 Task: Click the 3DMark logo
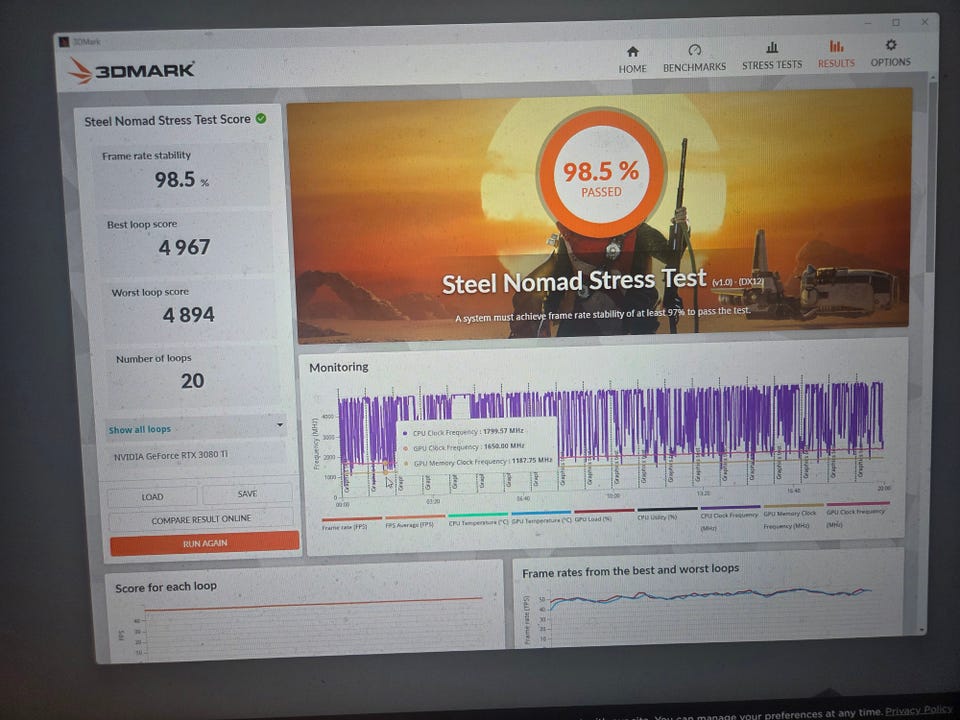[x=132, y=71]
